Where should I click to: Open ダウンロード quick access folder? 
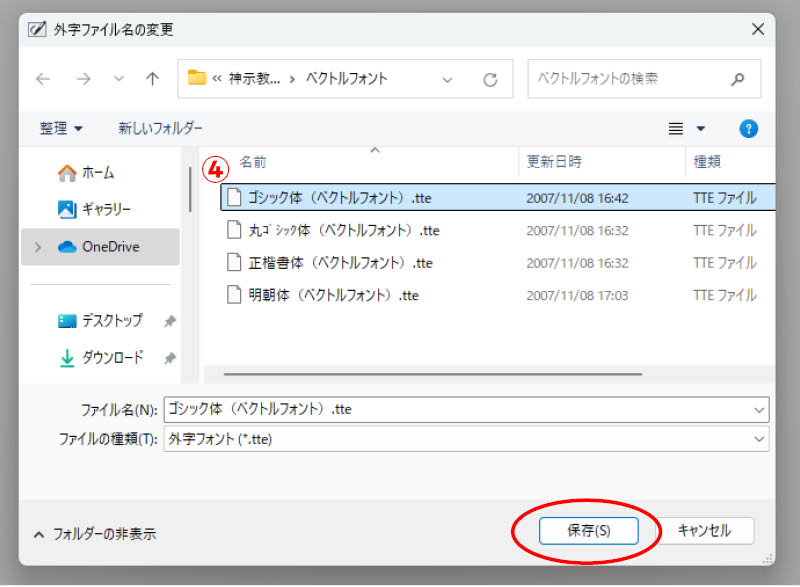(x=101, y=358)
